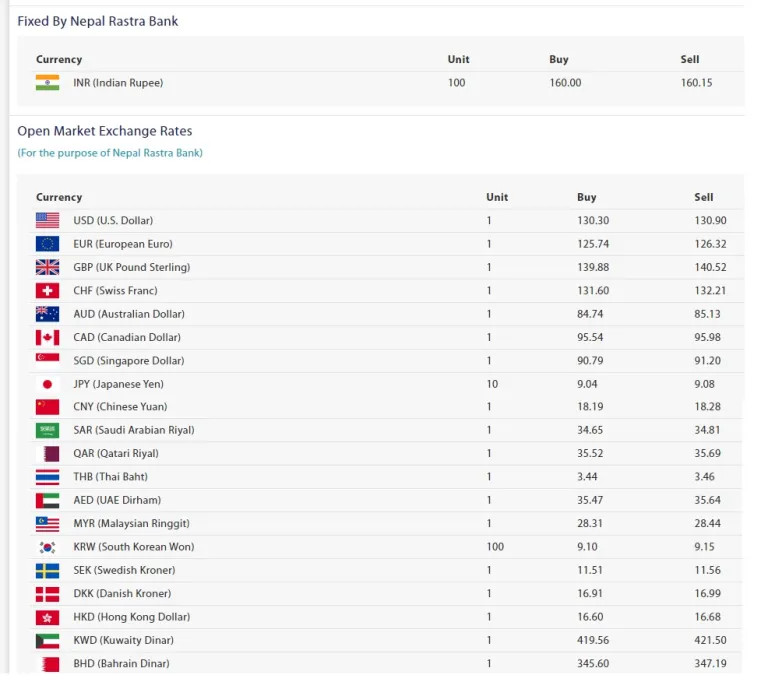The width and height of the screenshot is (768, 682).
Task: Click the GBP sell rate 140.52
Action: click(x=710, y=268)
